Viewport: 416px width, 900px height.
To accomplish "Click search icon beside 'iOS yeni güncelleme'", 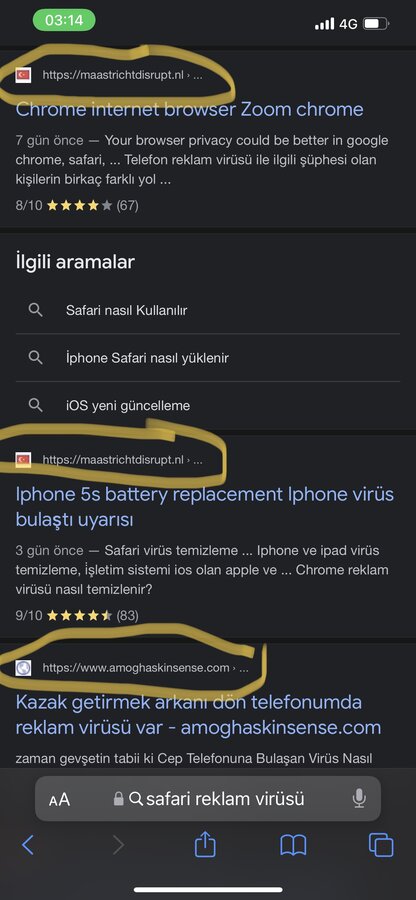I will [36, 405].
